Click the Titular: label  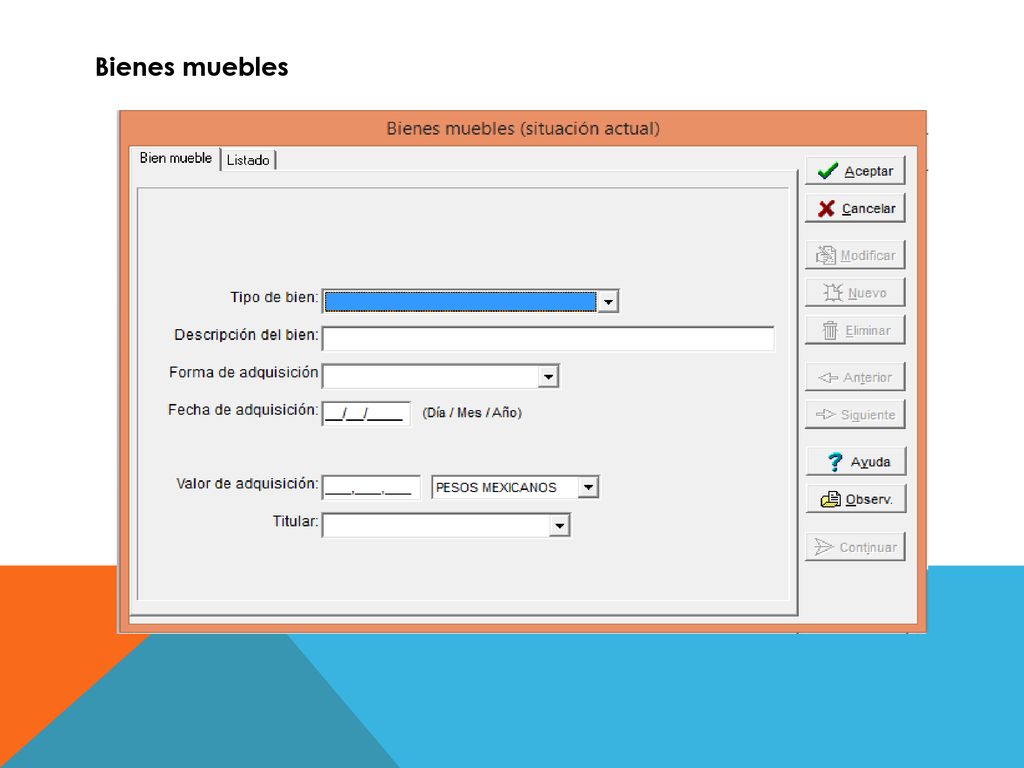coord(296,521)
